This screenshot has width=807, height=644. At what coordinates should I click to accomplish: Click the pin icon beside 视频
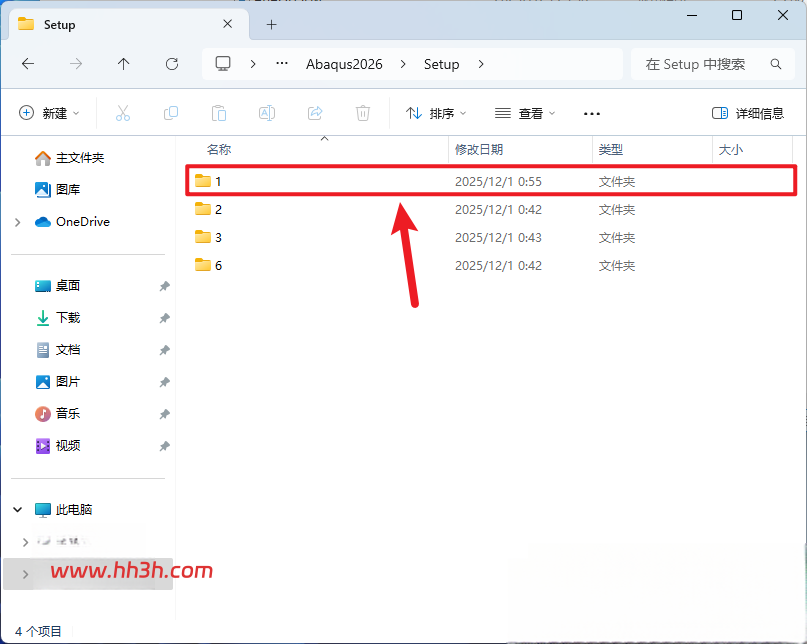(x=164, y=446)
